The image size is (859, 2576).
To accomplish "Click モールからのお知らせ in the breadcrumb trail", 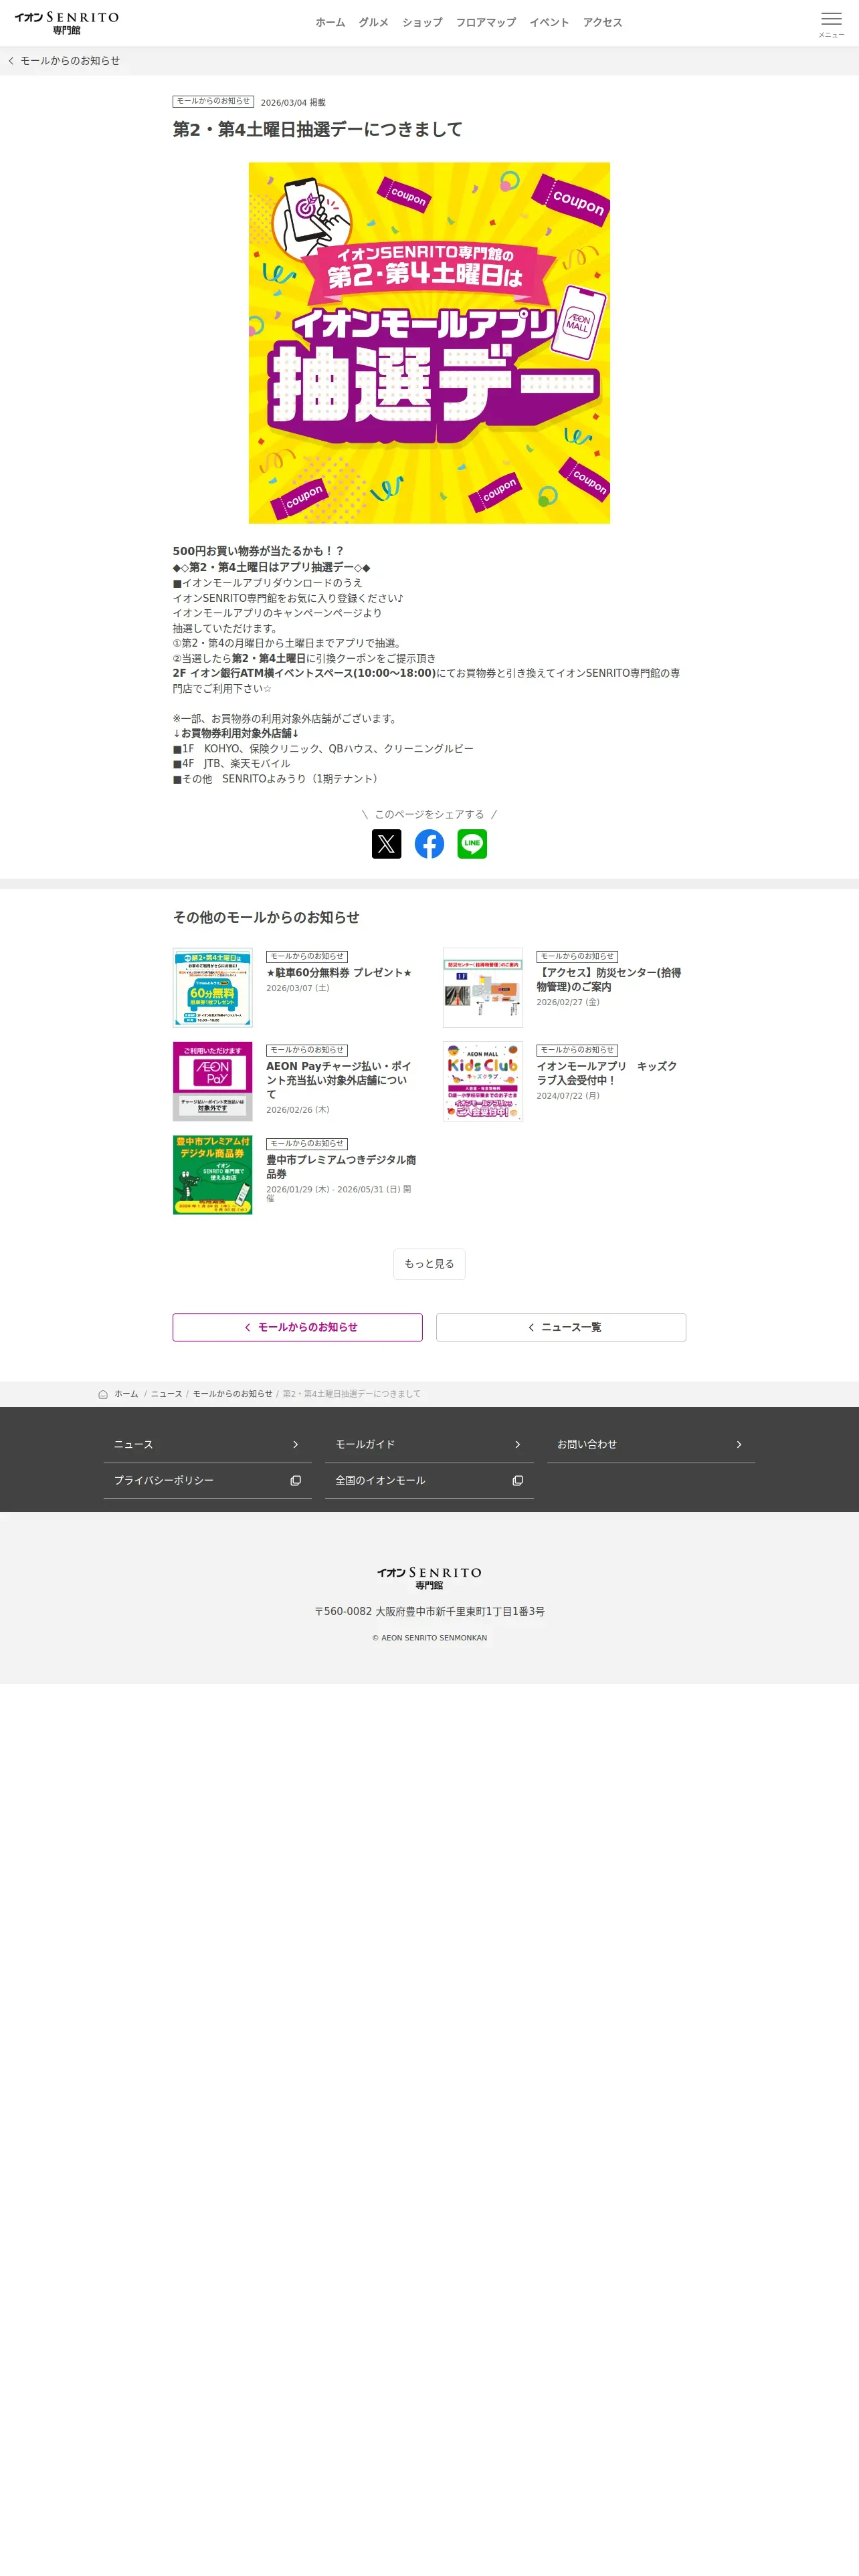I will point(232,1394).
